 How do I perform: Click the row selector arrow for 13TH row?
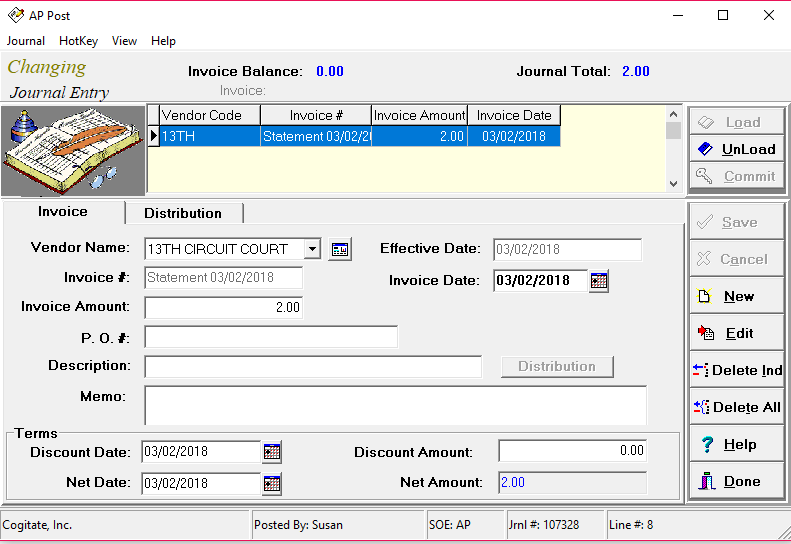tap(153, 136)
